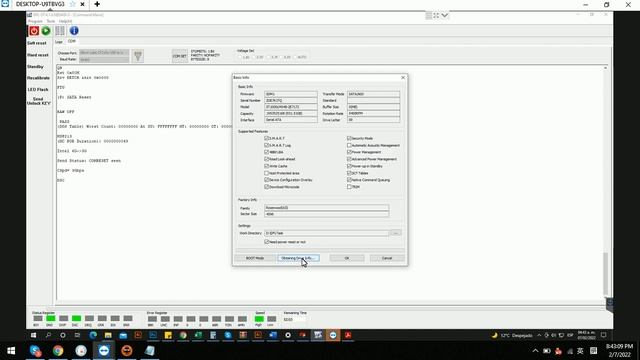Toggle the Security Mode checkbox
The height and width of the screenshot is (360, 640).
click(x=349, y=138)
